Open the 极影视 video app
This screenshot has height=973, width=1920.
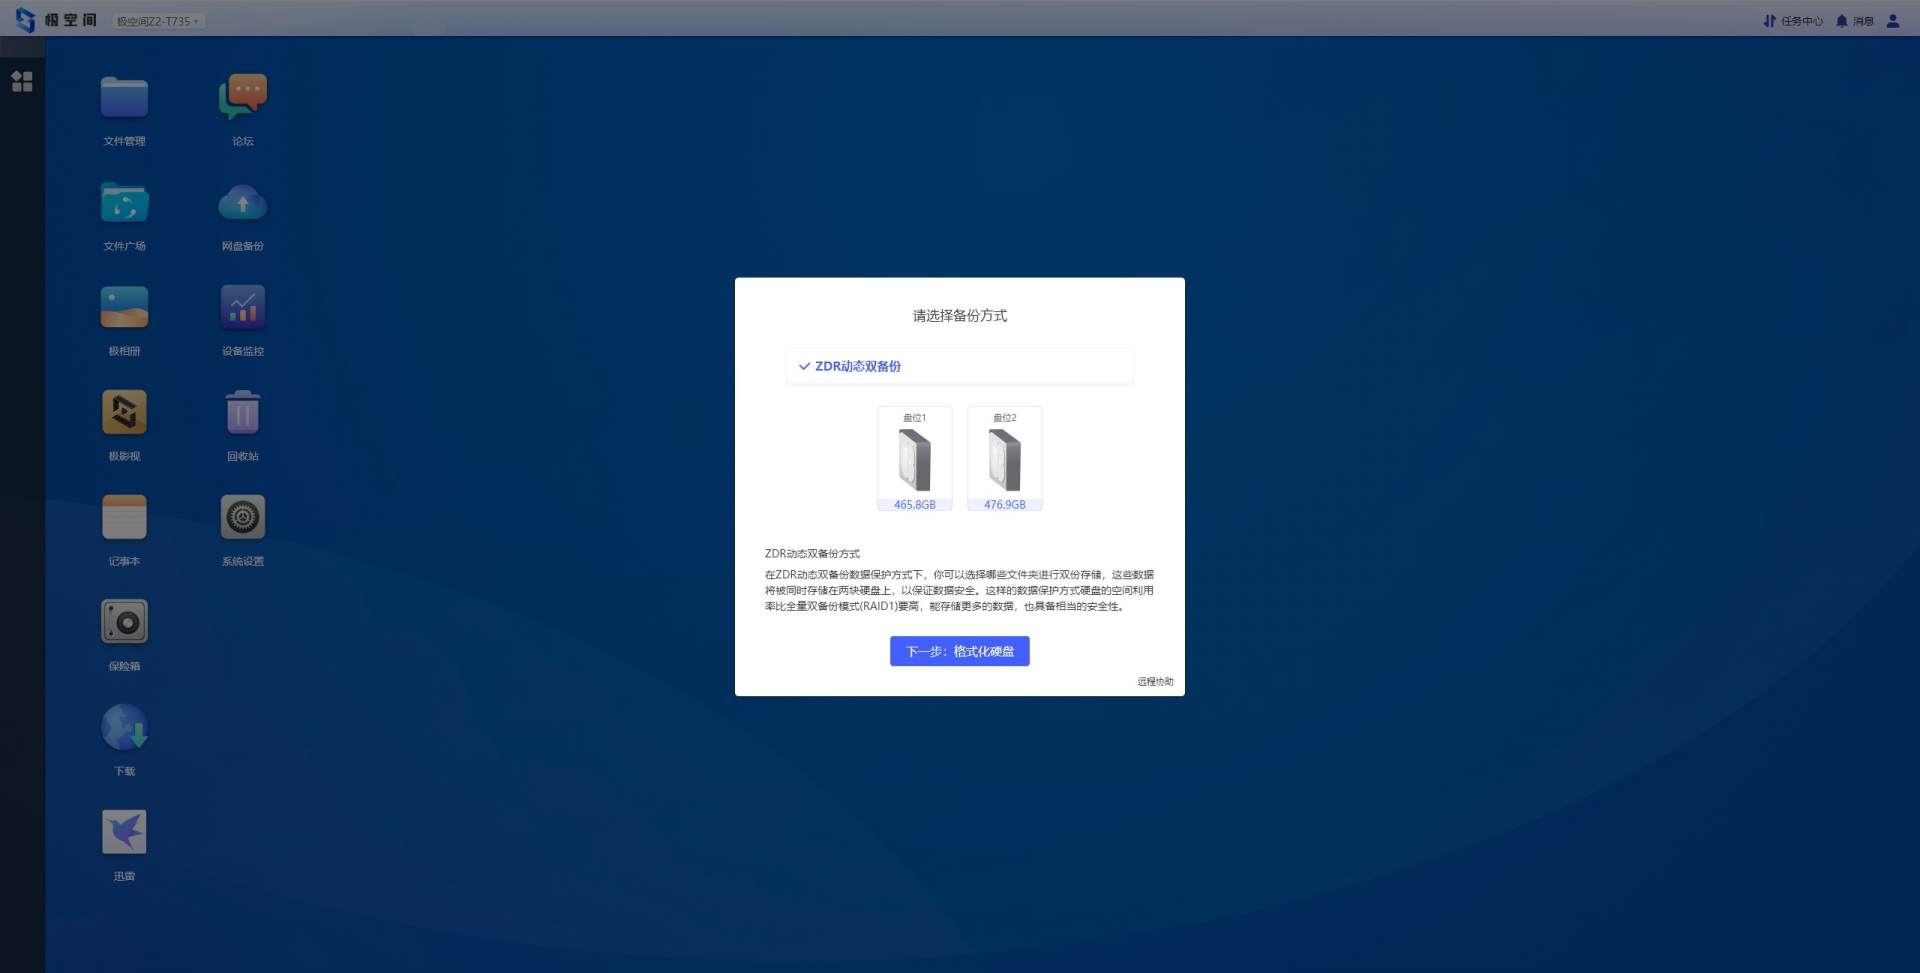click(x=124, y=413)
